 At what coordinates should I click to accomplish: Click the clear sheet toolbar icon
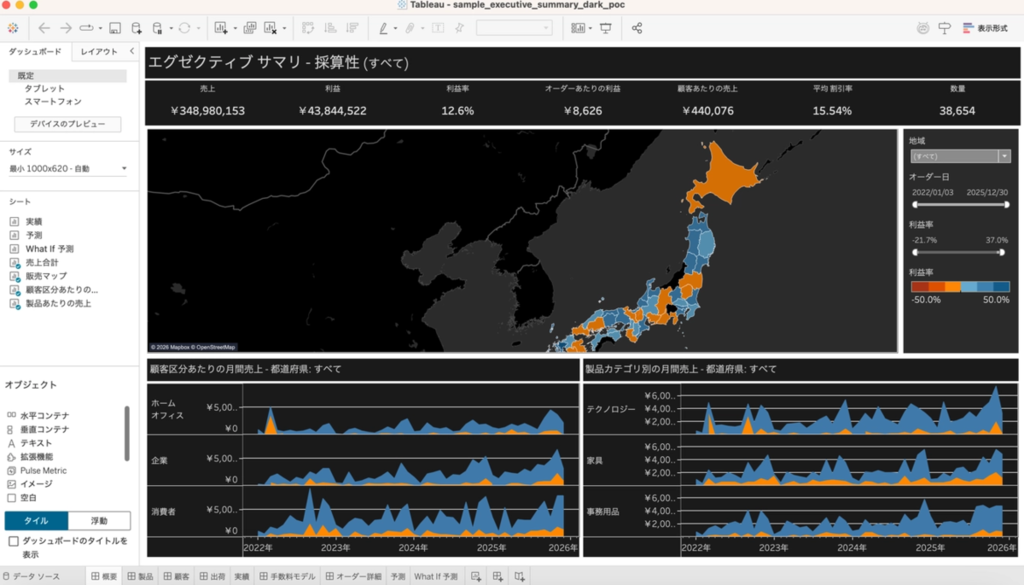tap(270, 28)
